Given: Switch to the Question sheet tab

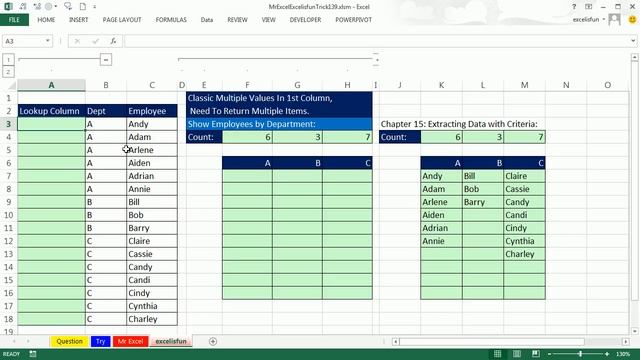Looking at the screenshot, I should [69, 341].
